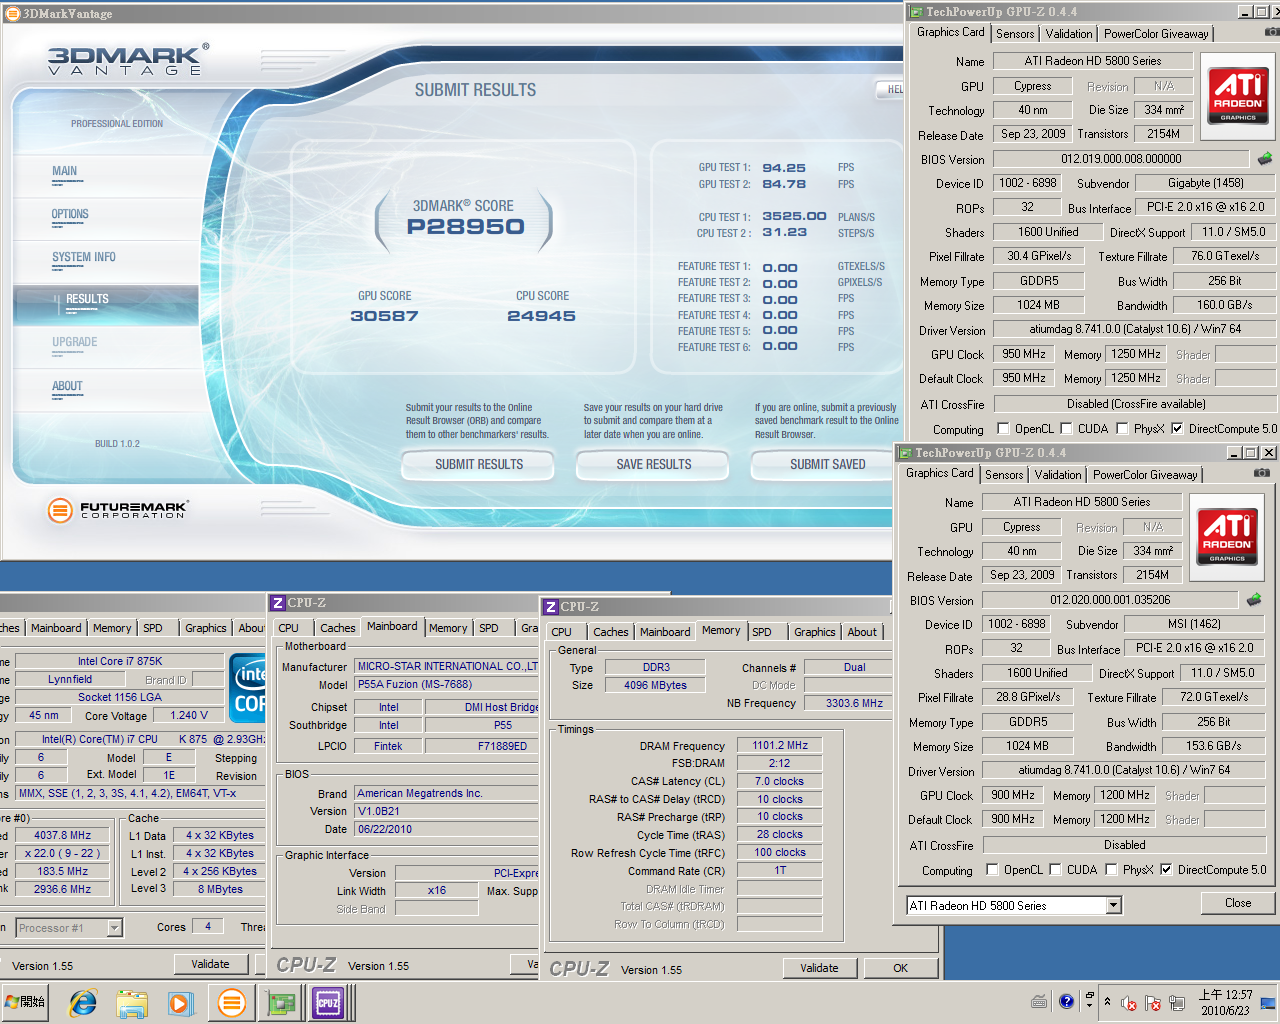Click the camera screenshot icon in lower GPU-Z window
This screenshot has width=1280, height=1024.
click(x=1262, y=473)
